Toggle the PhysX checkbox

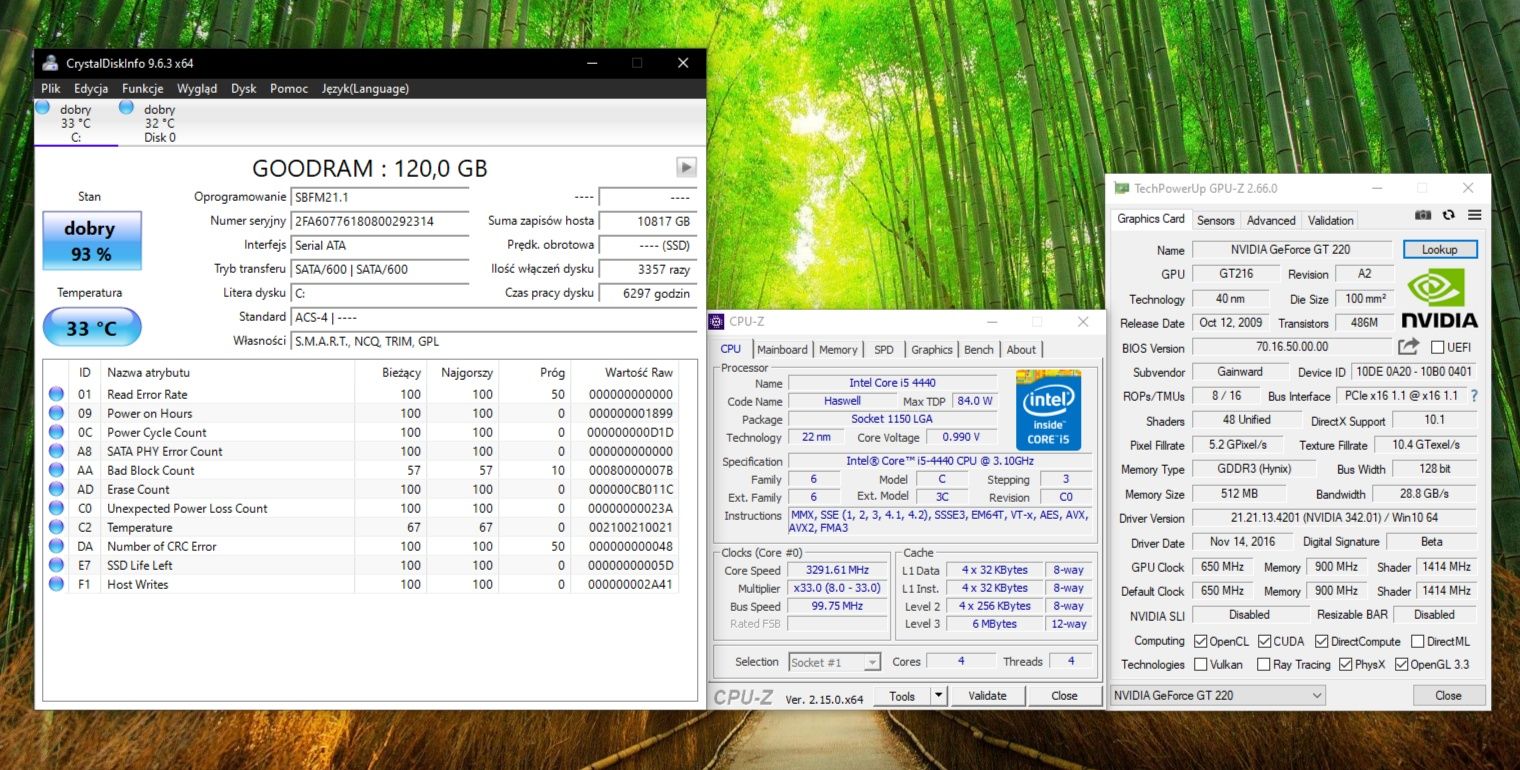point(1345,664)
